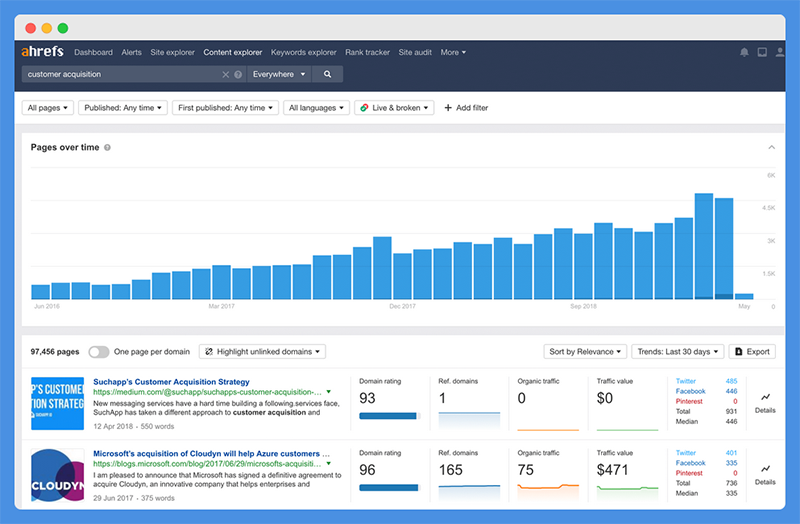Click the Pages over time info icon
The width and height of the screenshot is (800, 524).
click(x=107, y=147)
